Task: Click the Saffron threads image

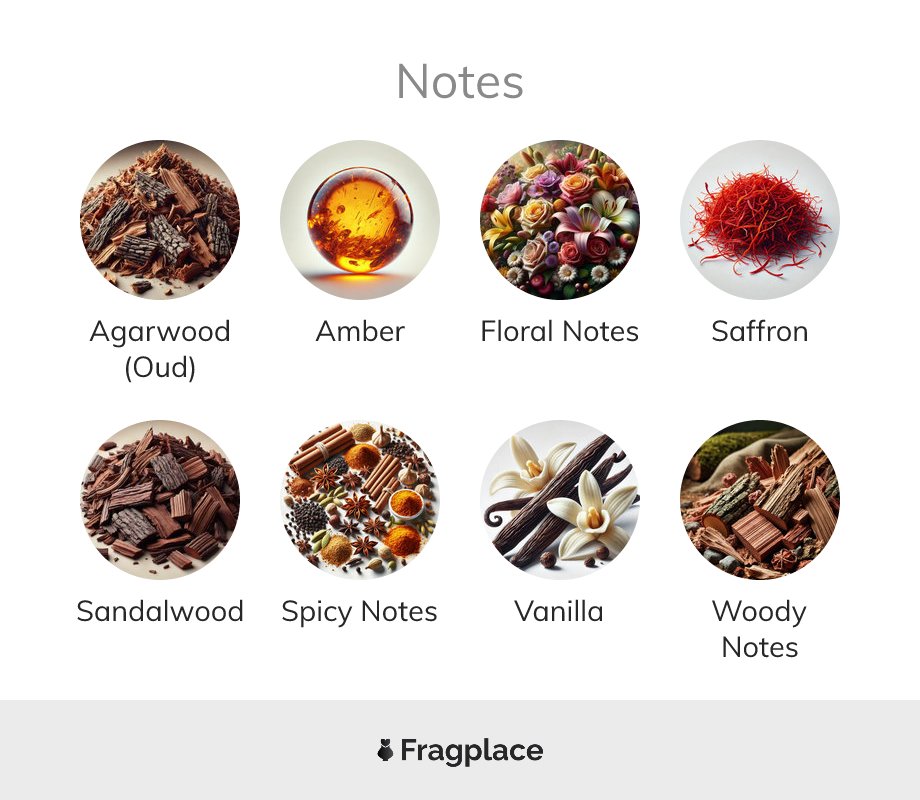Action: (x=760, y=220)
